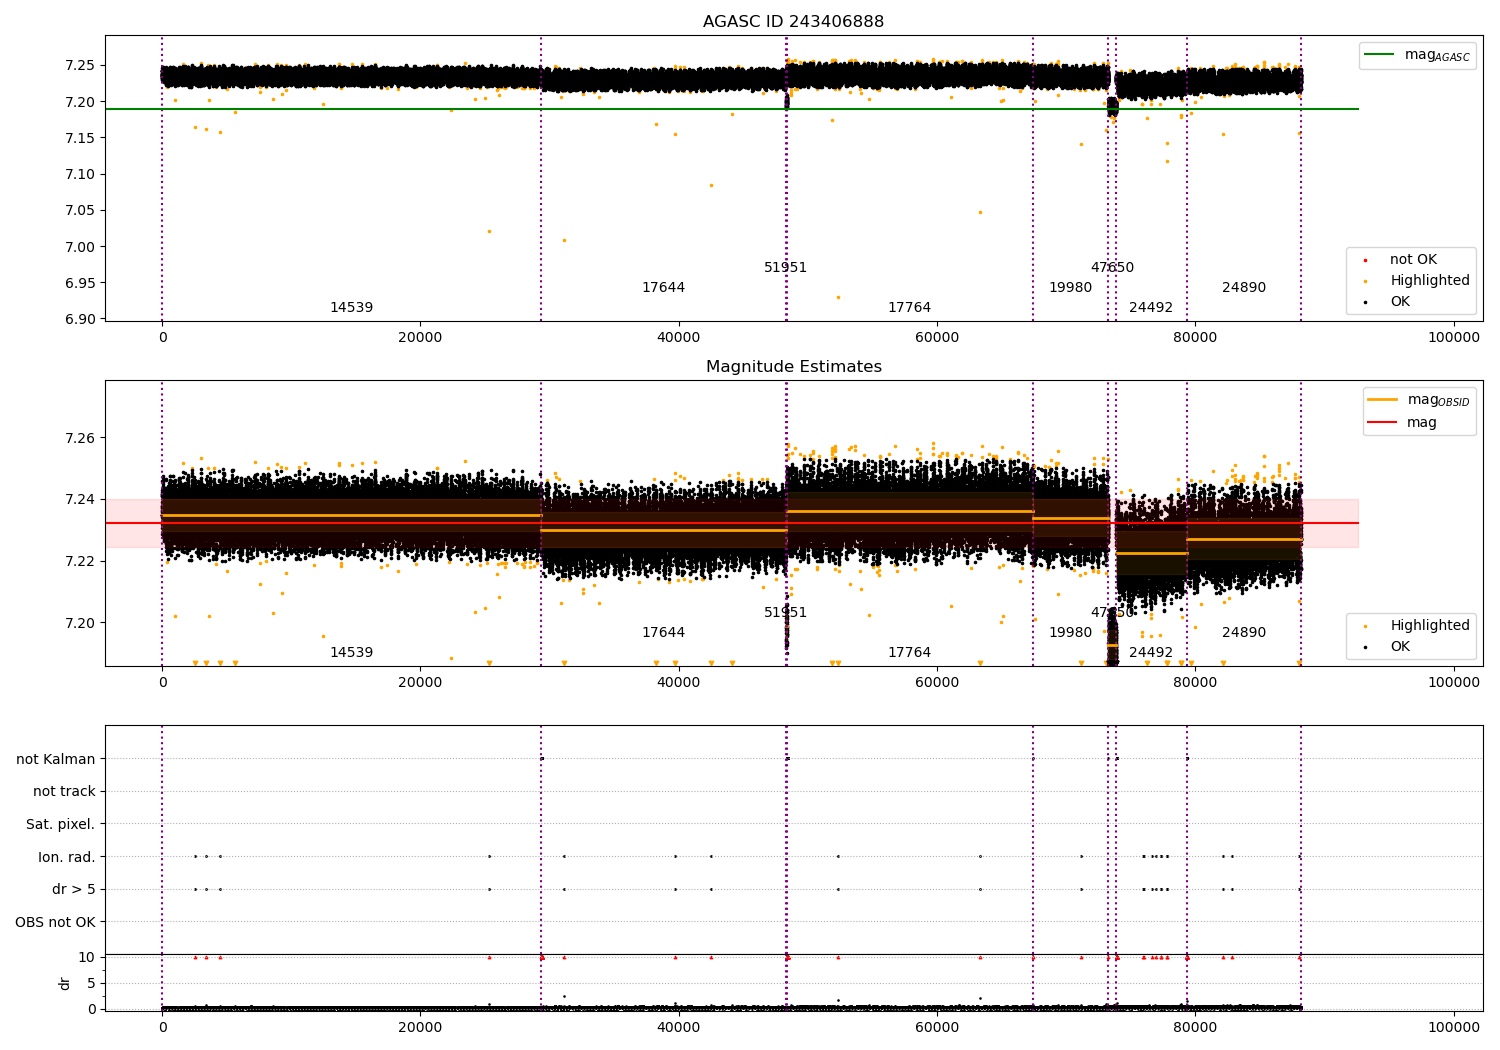Select the red "mag" entry in the middle legend
Image resolution: width=1500 pixels, height=1050 pixels.
1401,423
